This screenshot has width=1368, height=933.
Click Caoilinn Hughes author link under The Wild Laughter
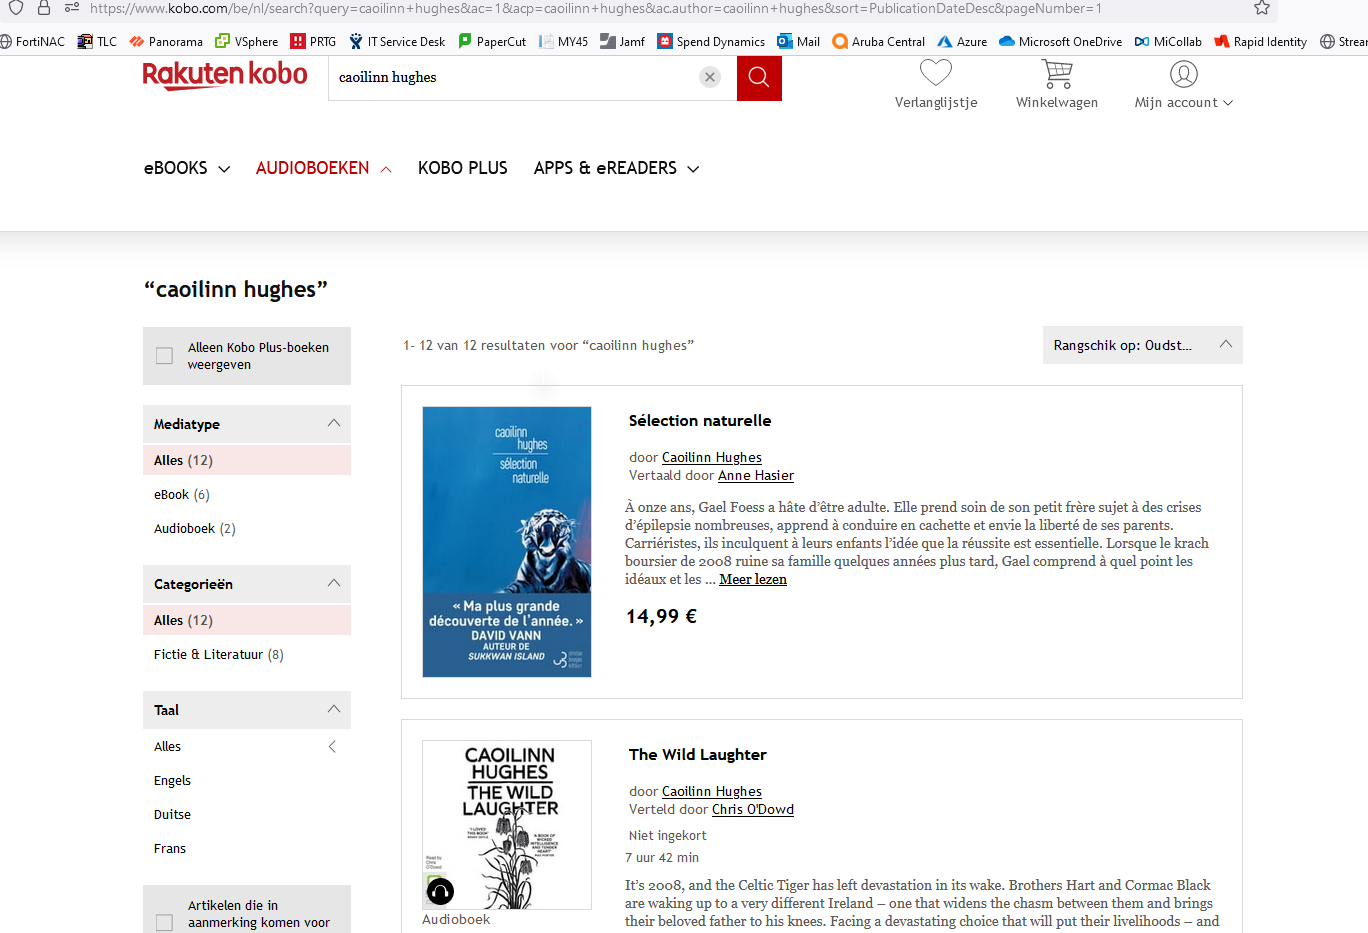click(x=712, y=791)
